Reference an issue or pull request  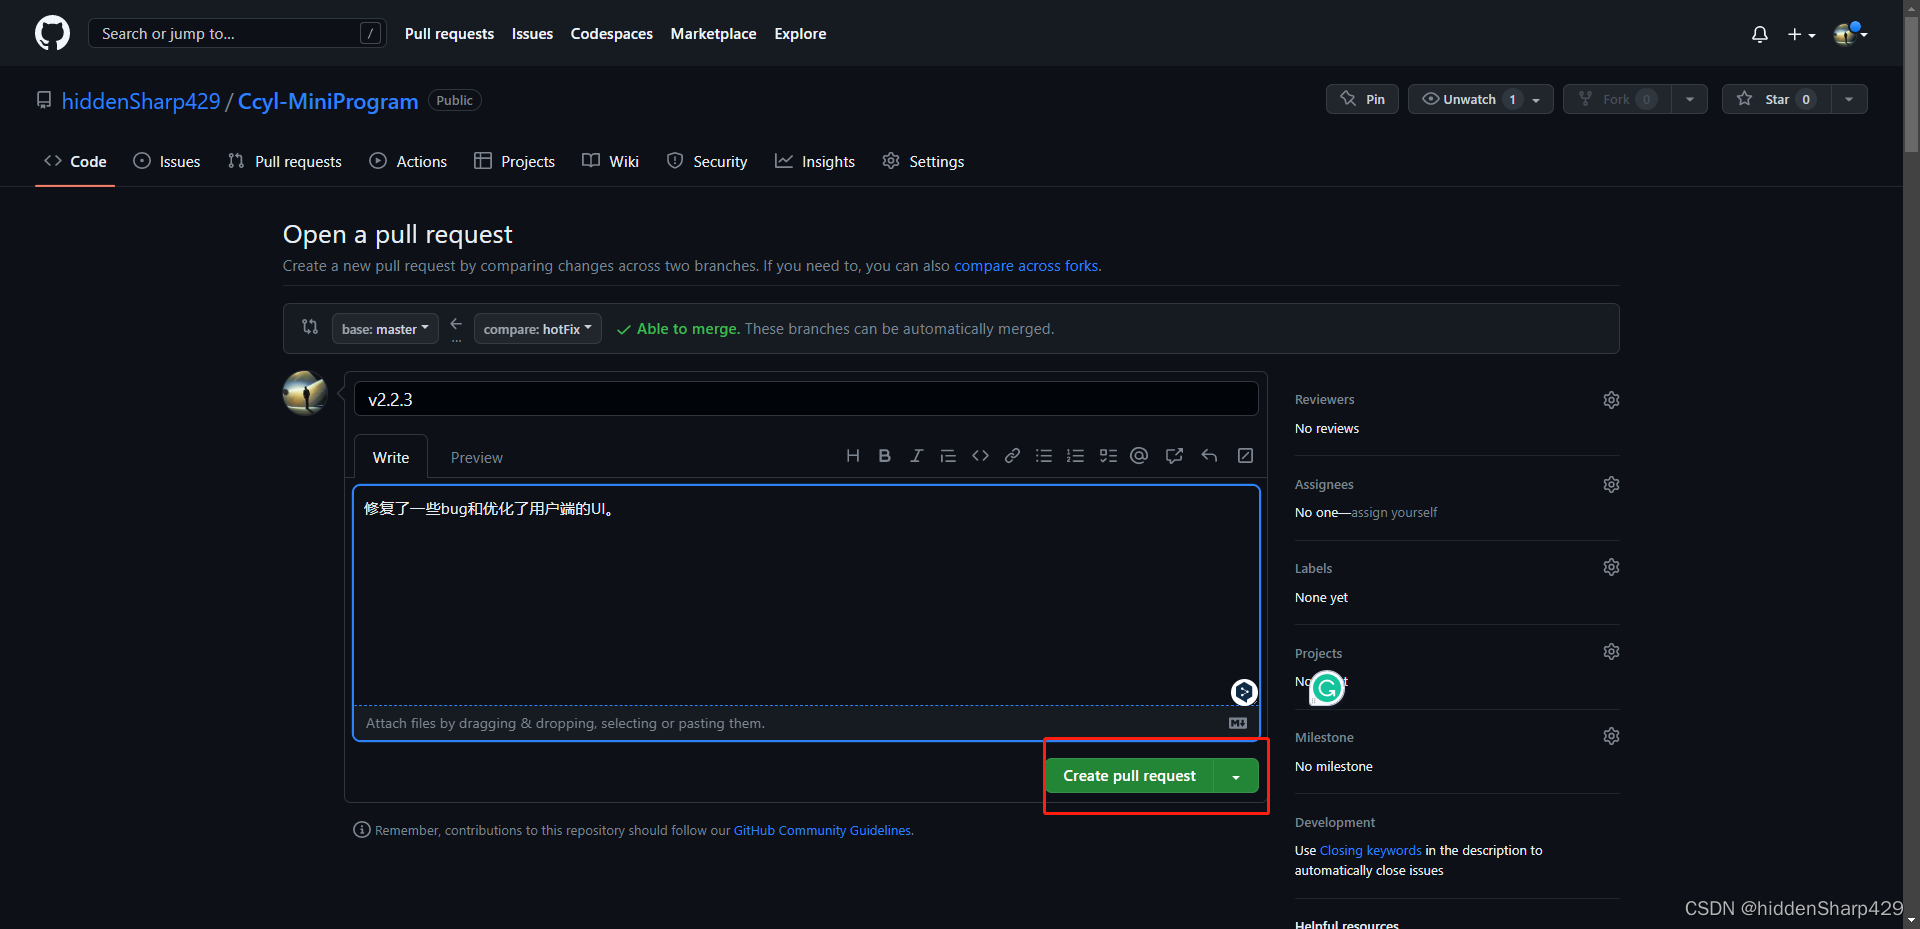[1174, 456]
